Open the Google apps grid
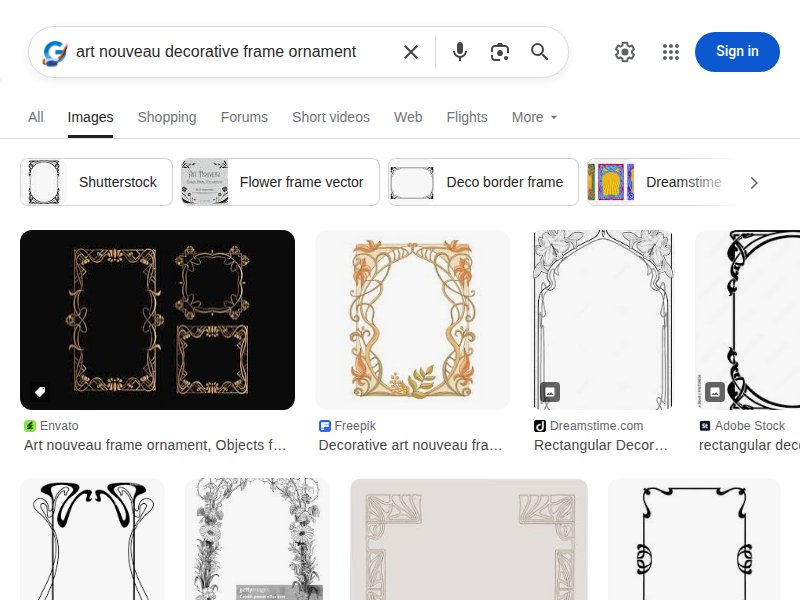Screen dimensions: 800x600 coord(671,52)
